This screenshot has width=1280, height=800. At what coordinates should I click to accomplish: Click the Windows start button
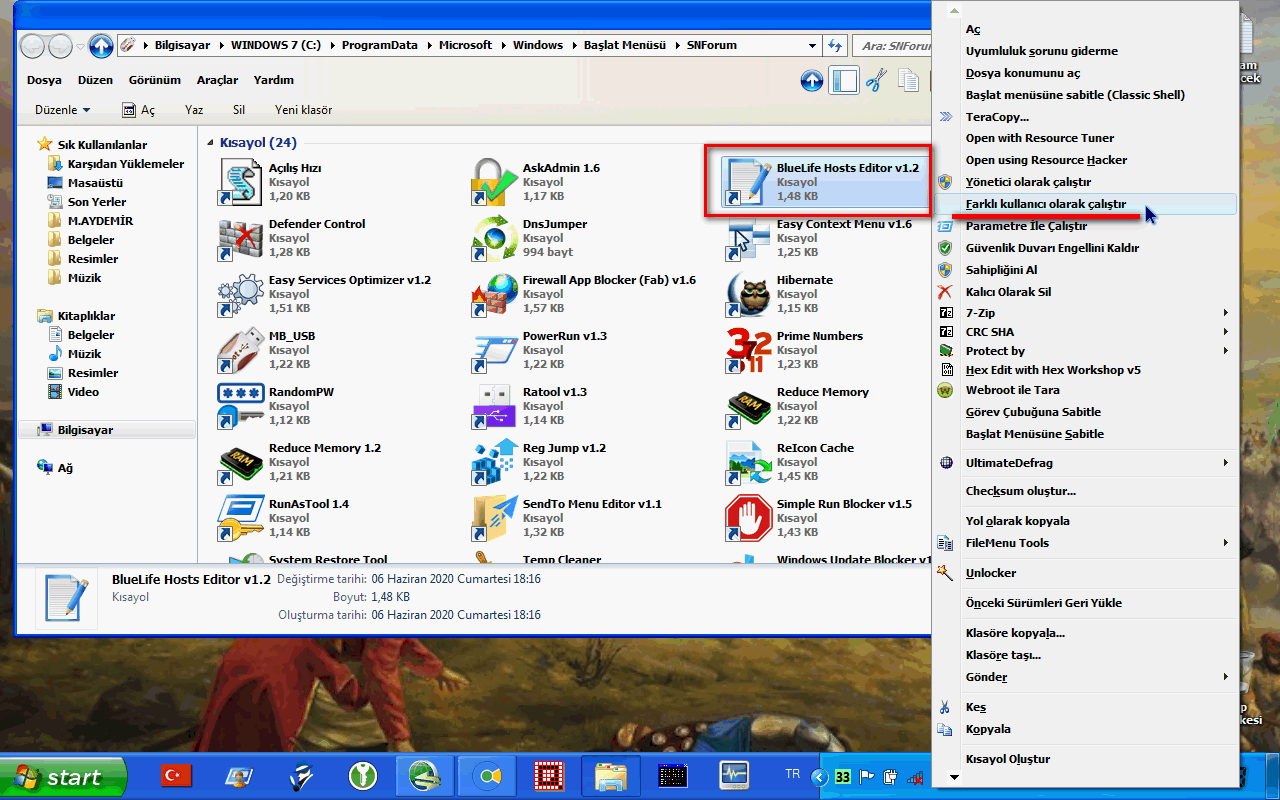[63, 776]
